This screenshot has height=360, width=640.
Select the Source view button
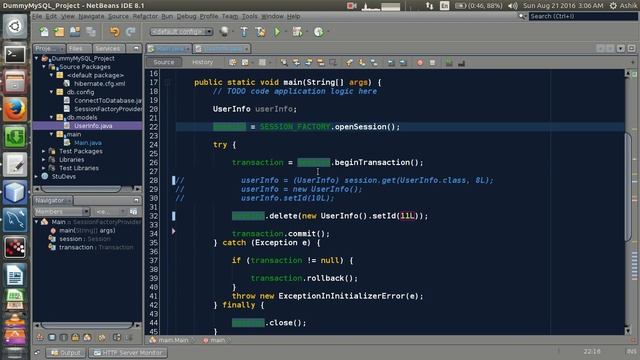pos(164,62)
